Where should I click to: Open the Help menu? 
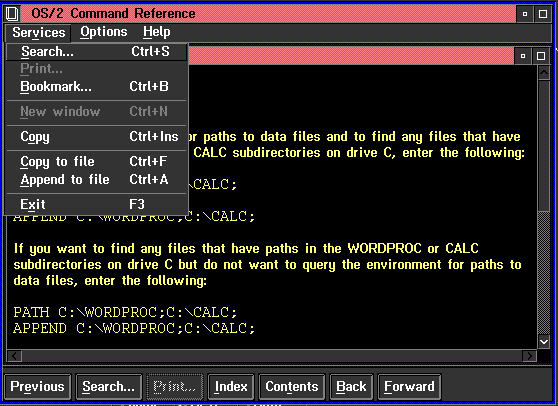click(x=157, y=32)
